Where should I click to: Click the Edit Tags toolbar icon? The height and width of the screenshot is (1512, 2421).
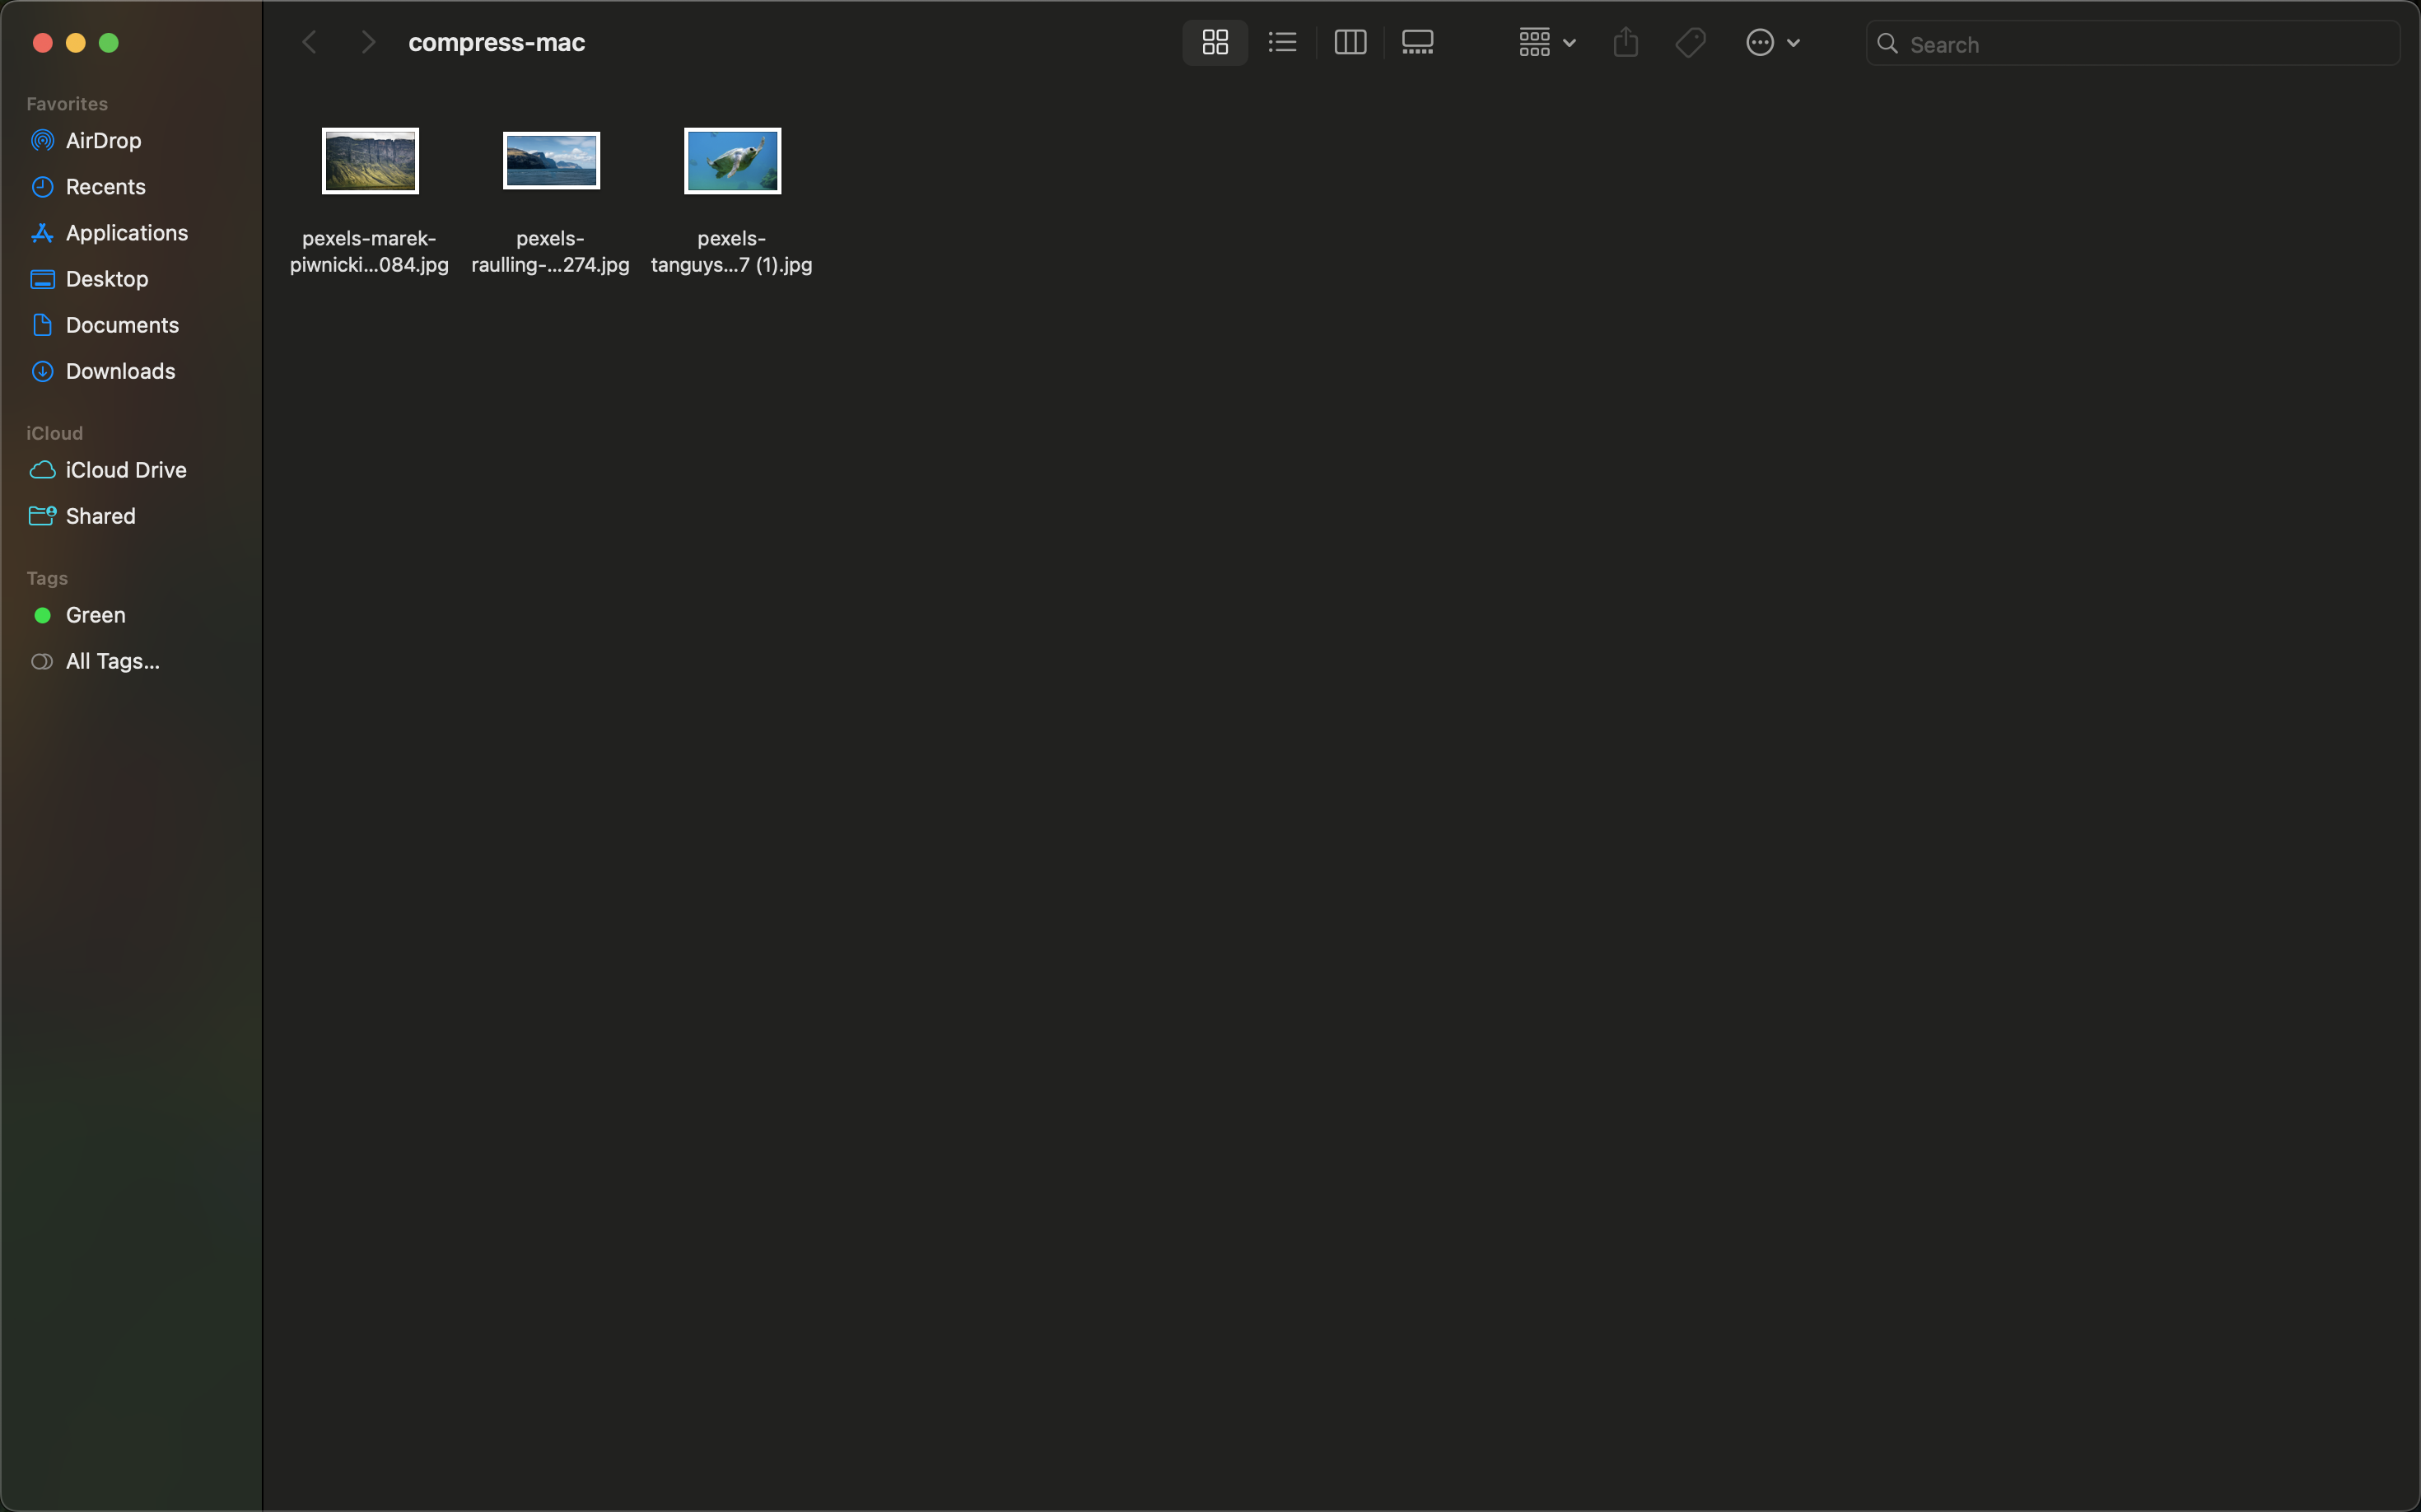(1689, 42)
